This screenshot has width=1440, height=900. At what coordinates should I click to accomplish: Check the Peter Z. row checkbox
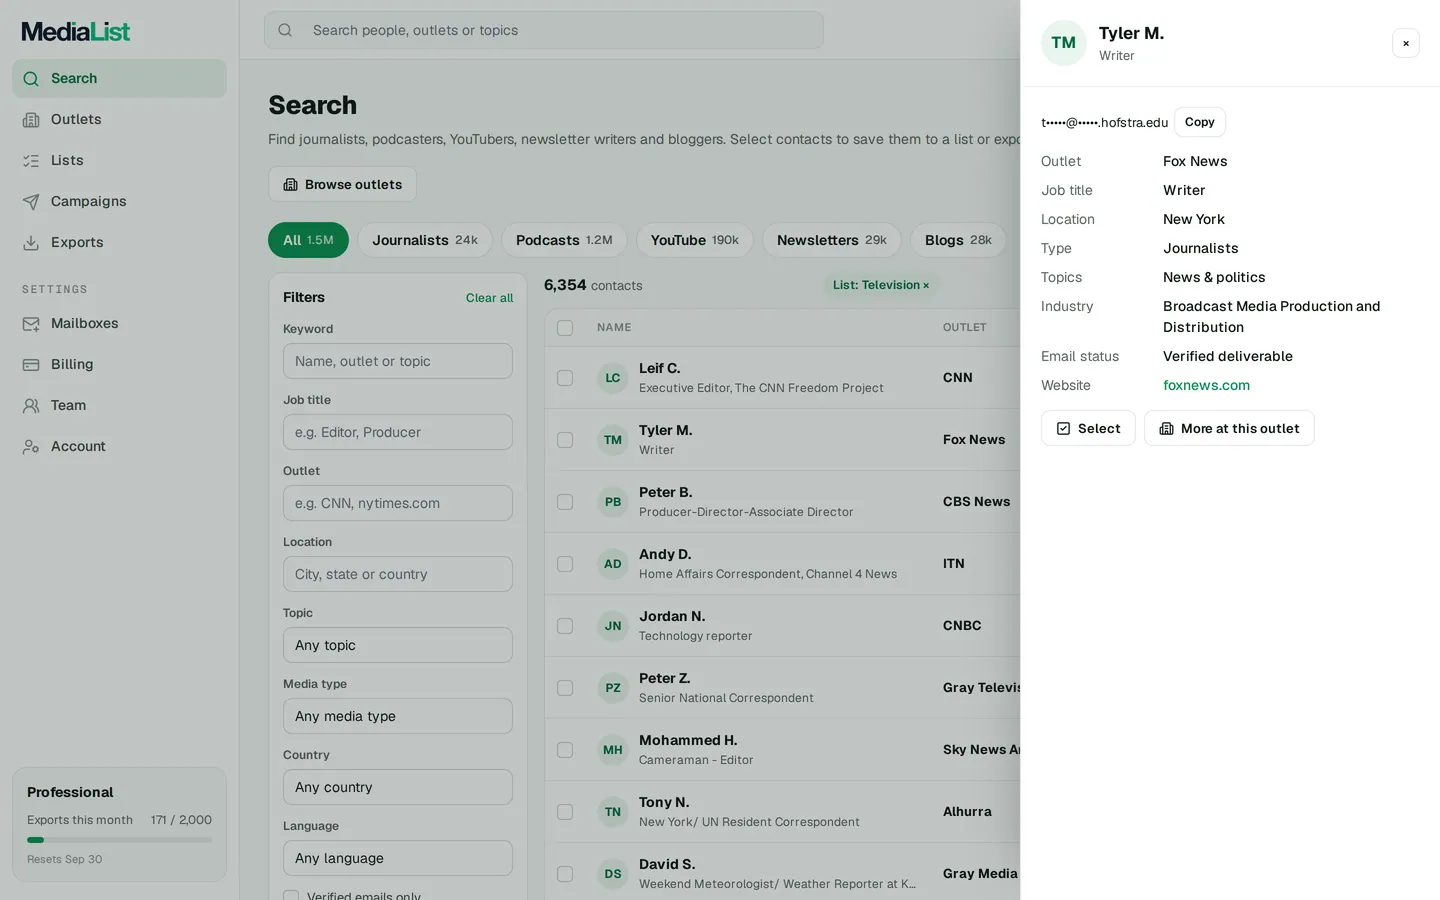click(x=565, y=688)
